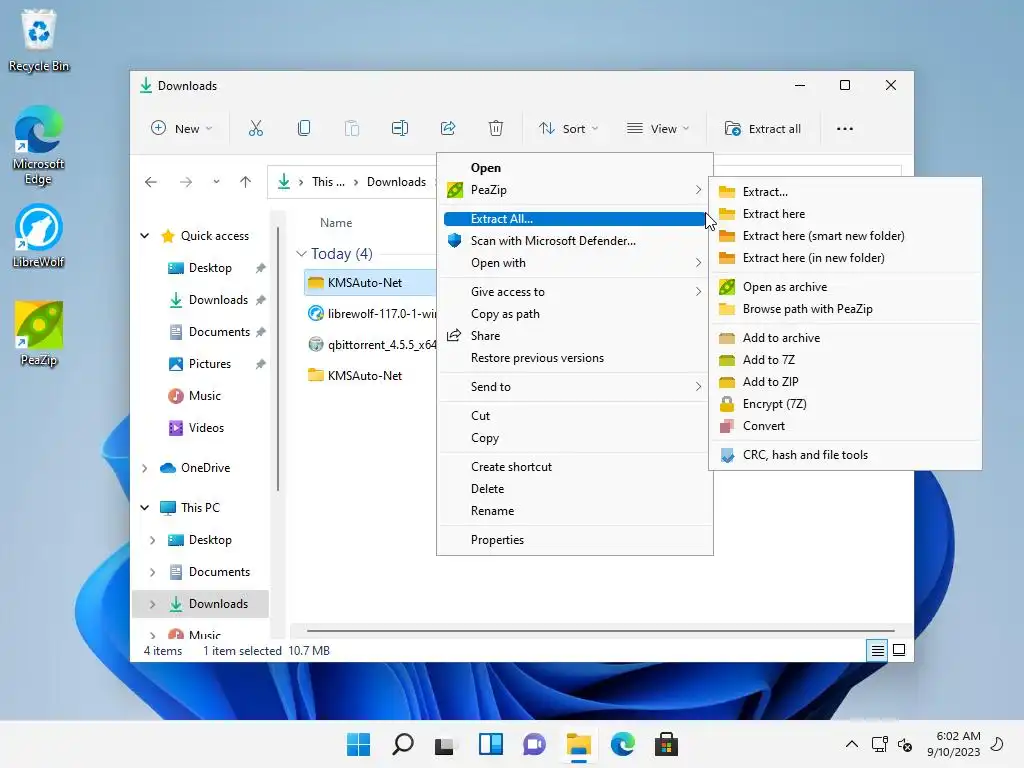Expand the OneDrive tree node
This screenshot has width=1024, height=768.
coord(145,468)
